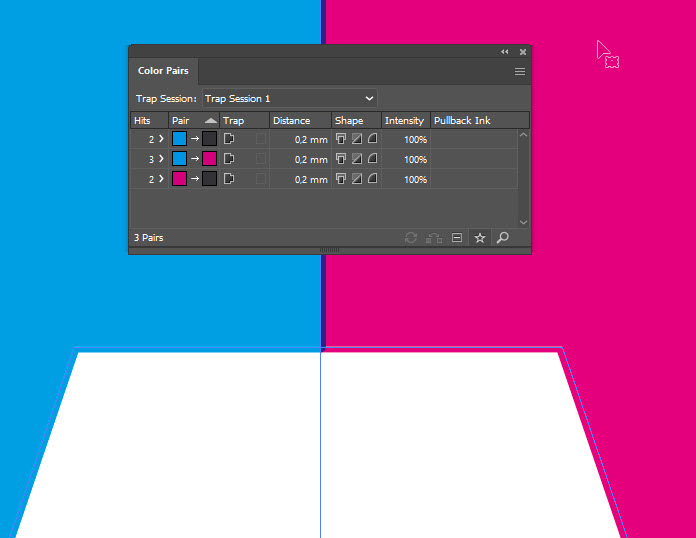Image resolution: width=696 pixels, height=538 pixels.
Task: Close the Color Pairs panel
Action: tap(523, 52)
